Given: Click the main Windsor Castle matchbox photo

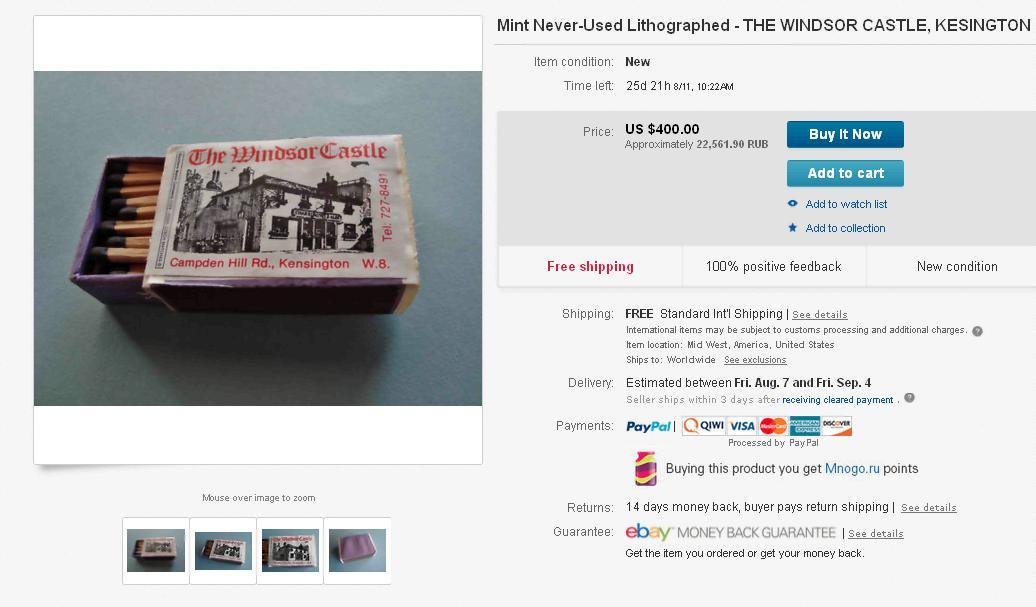Looking at the screenshot, I should 258,238.
